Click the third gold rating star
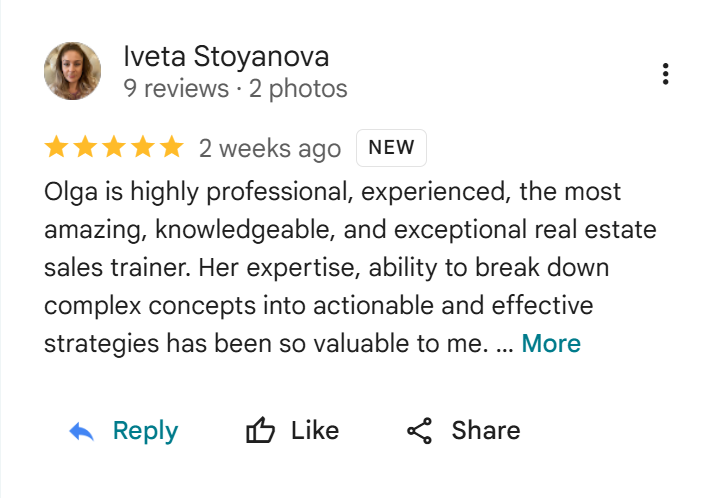 tap(114, 148)
